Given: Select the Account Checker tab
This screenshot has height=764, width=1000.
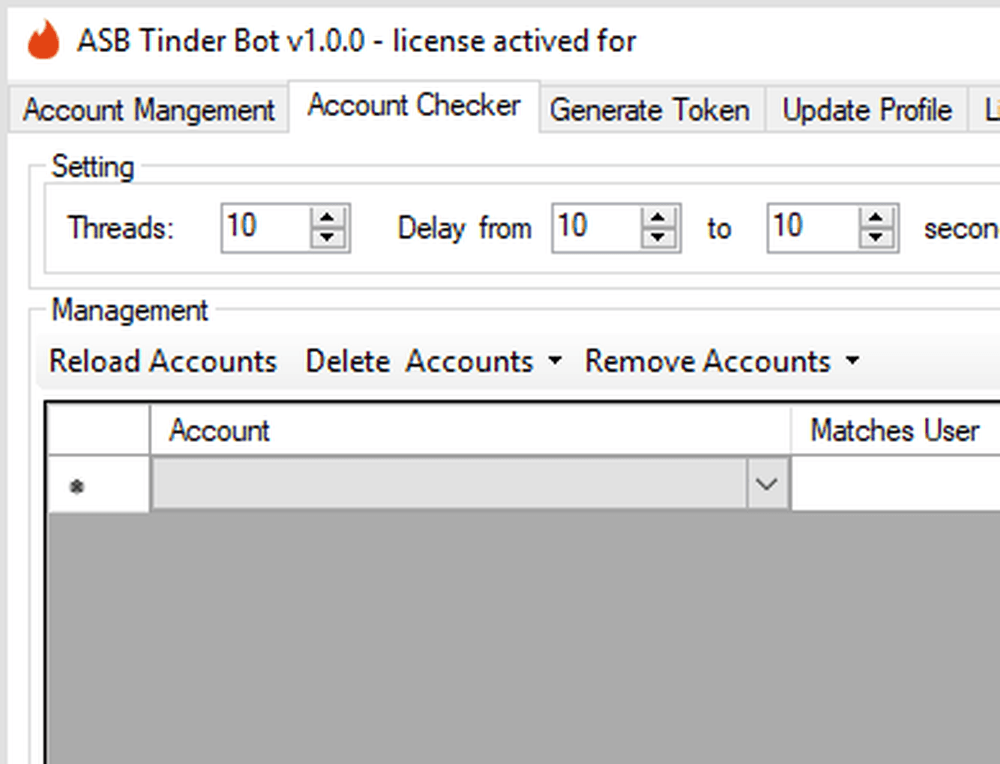Looking at the screenshot, I should click(x=414, y=106).
